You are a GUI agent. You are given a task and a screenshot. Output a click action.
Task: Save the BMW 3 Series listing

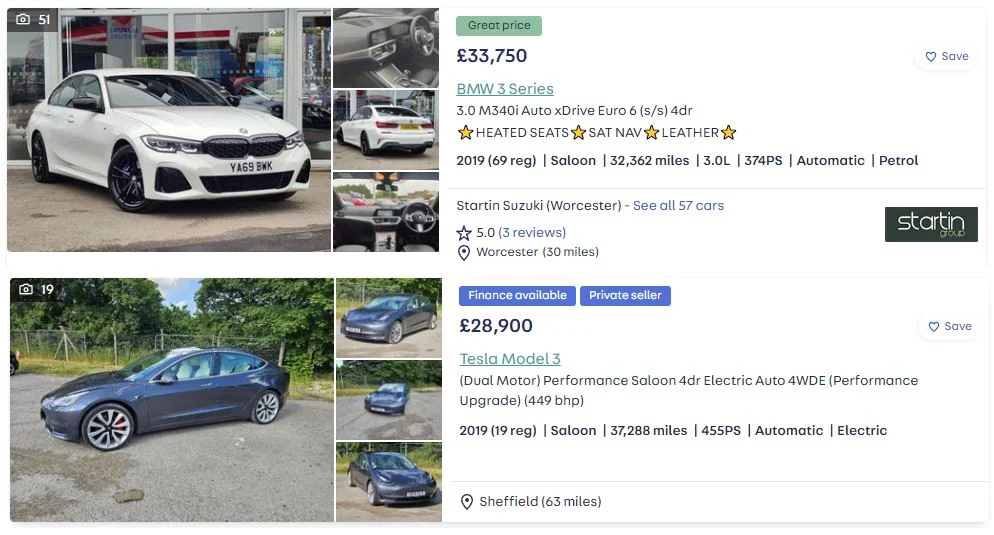tap(946, 56)
